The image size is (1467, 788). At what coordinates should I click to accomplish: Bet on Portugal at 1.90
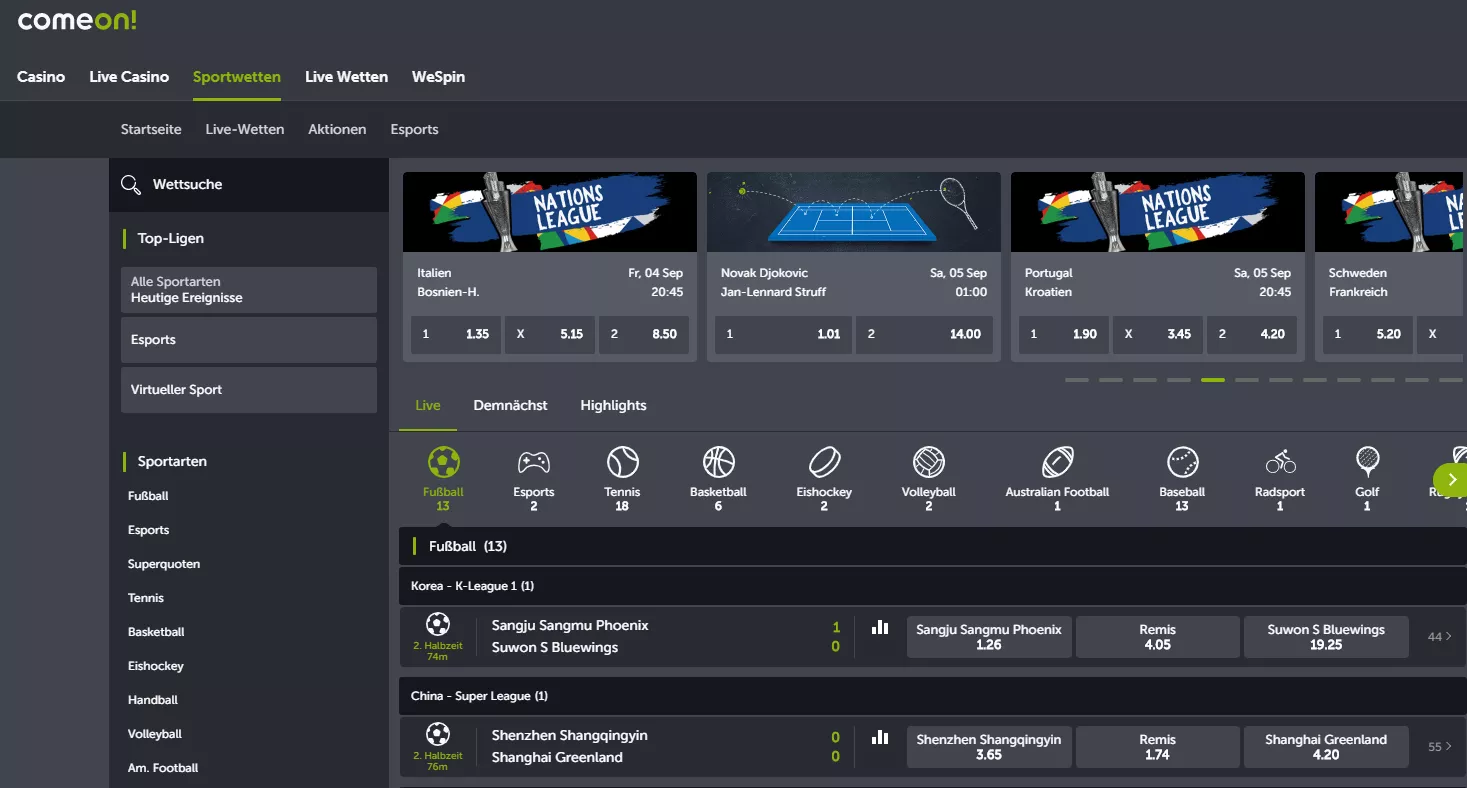[x=1064, y=335]
